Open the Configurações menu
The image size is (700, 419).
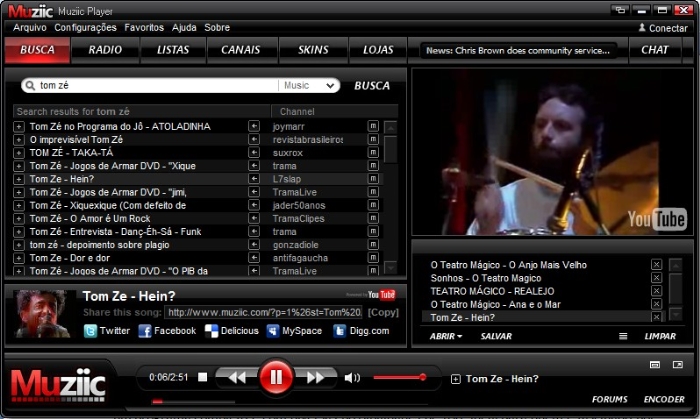pyautogui.click(x=85, y=28)
